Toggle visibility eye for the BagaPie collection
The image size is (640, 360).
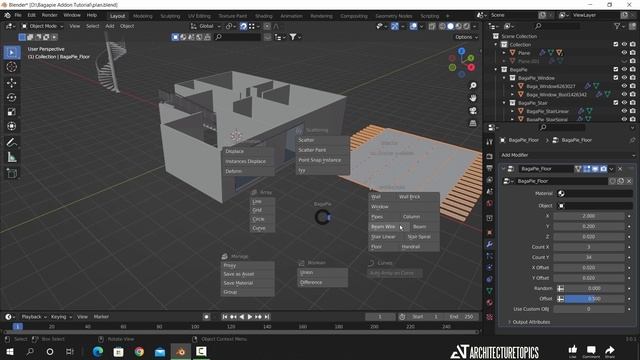(624, 69)
